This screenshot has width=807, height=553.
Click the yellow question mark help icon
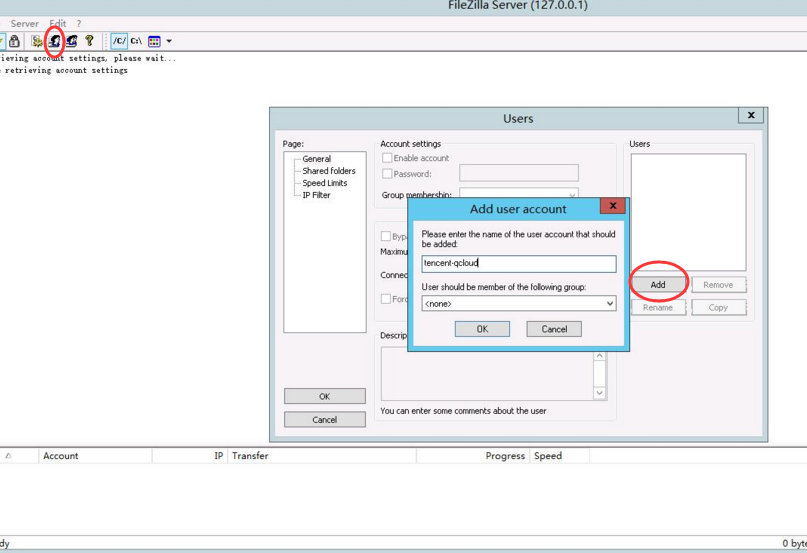[x=89, y=41]
